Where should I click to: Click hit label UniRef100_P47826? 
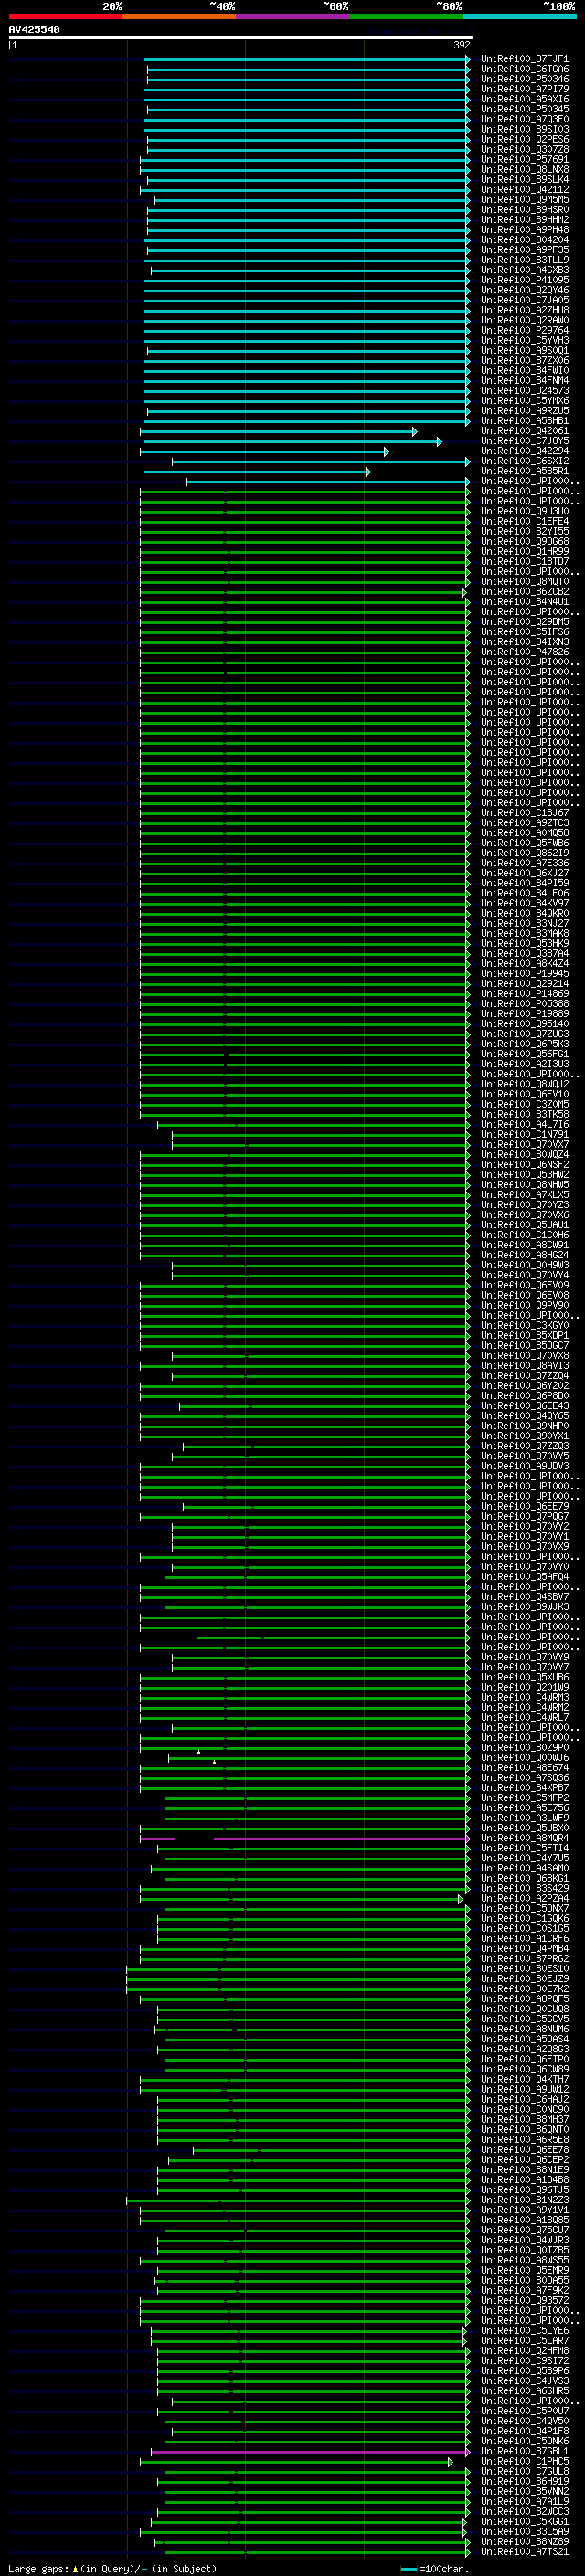click(x=524, y=652)
